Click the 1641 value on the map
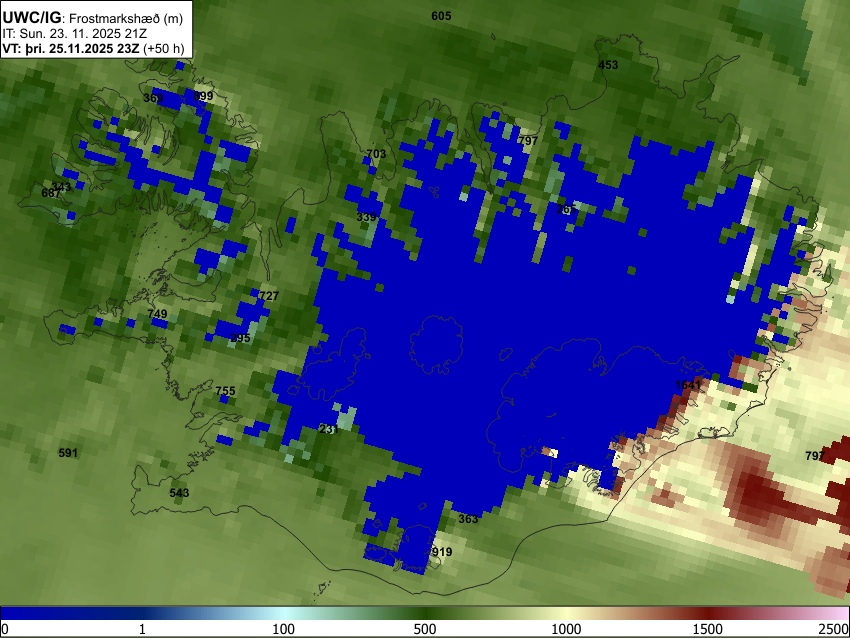This screenshot has width=850, height=638. (x=688, y=385)
